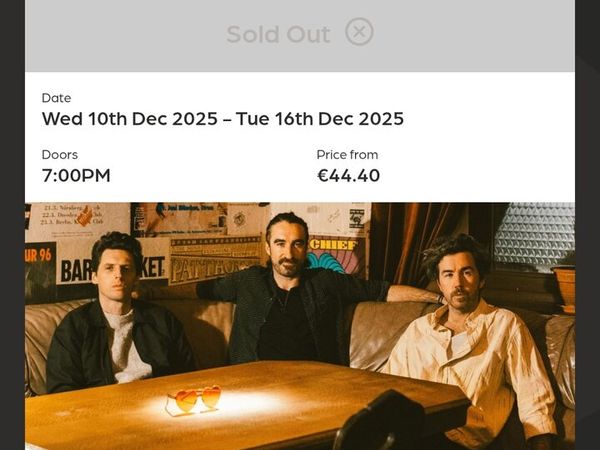
Task: Click the €44.40 ticket price
Action: coord(348,176)
